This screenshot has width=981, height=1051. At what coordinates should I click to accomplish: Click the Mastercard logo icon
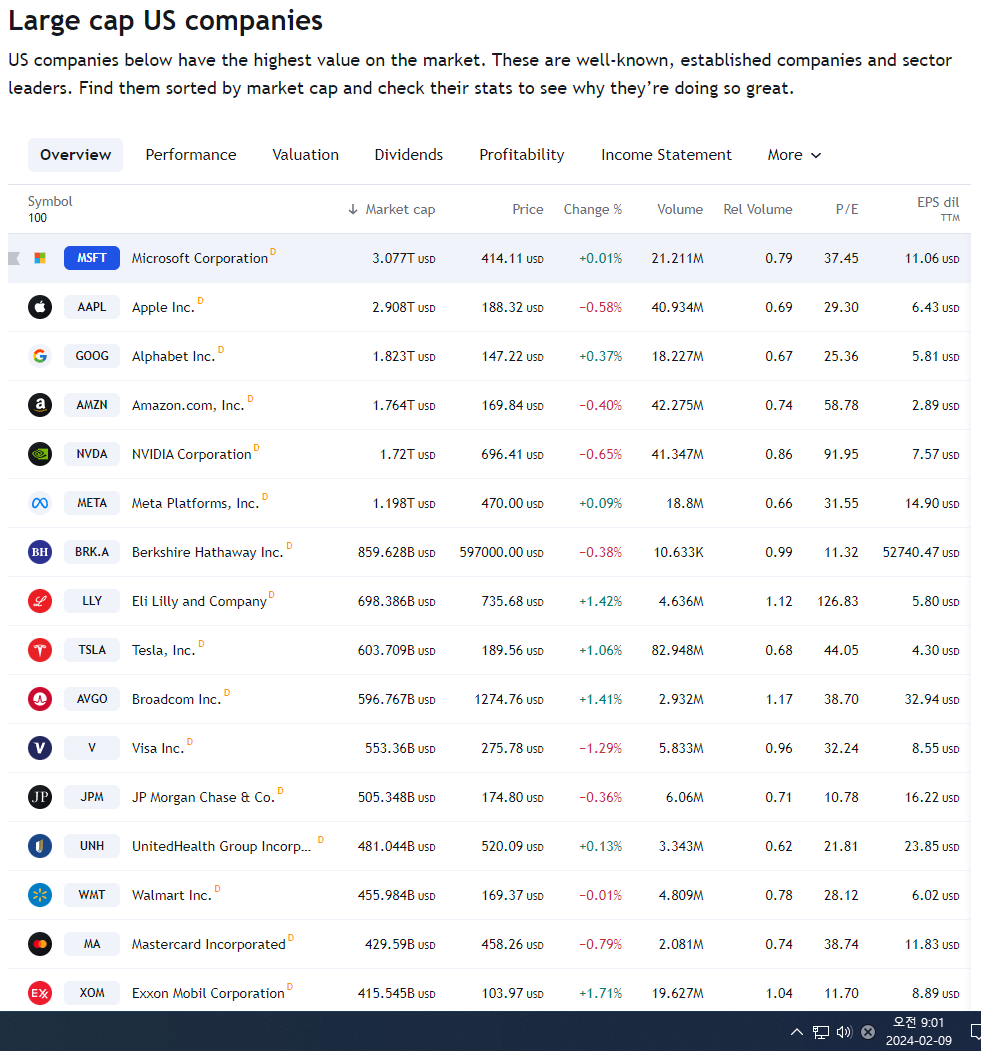tap(40, 943)
